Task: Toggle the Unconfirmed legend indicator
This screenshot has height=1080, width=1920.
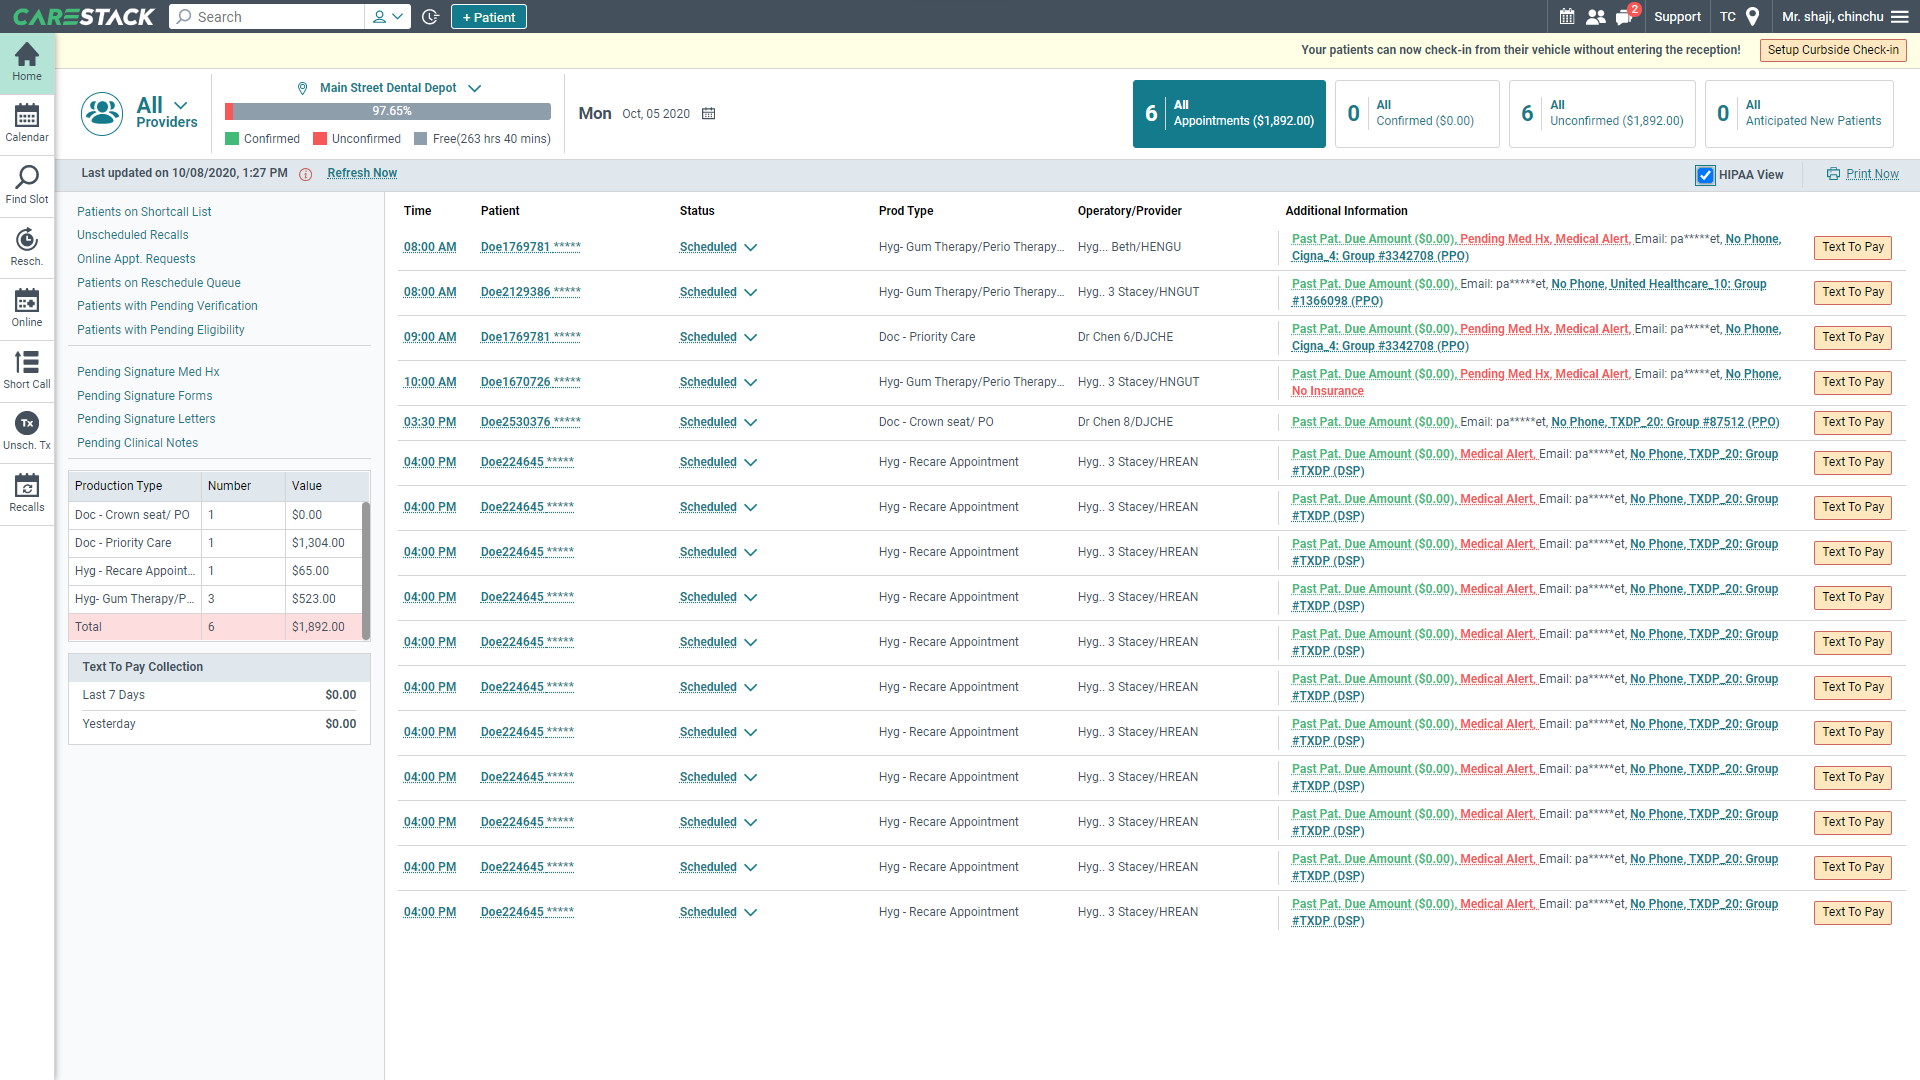Action: tap(320, 138)
